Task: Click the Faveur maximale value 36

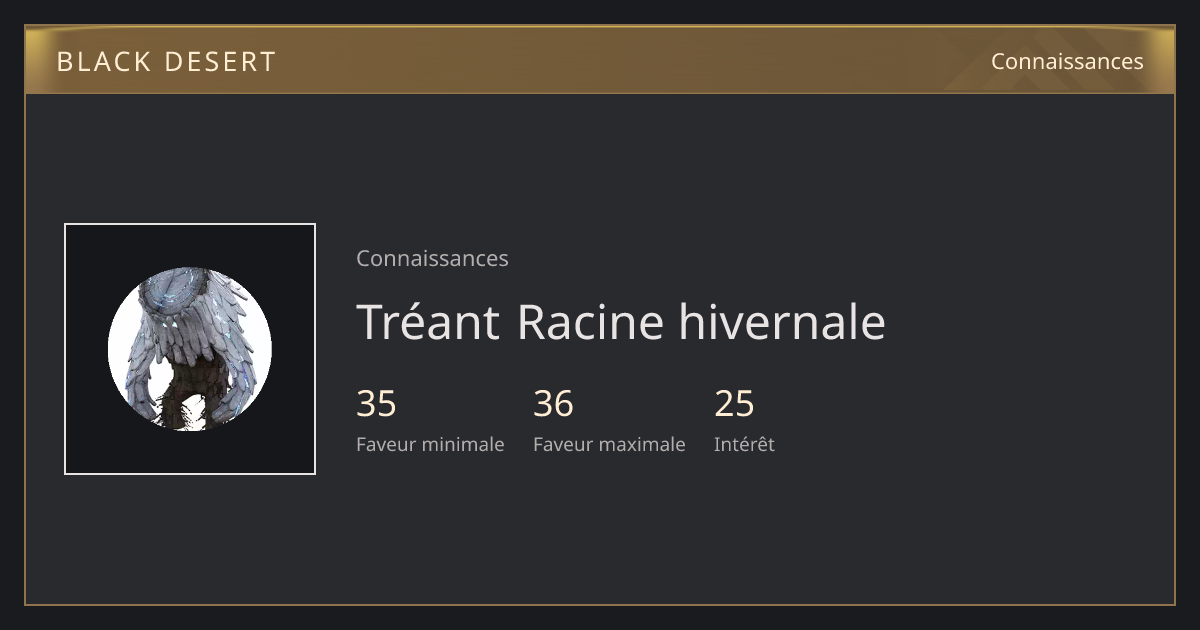Action: tap(553, 404)
